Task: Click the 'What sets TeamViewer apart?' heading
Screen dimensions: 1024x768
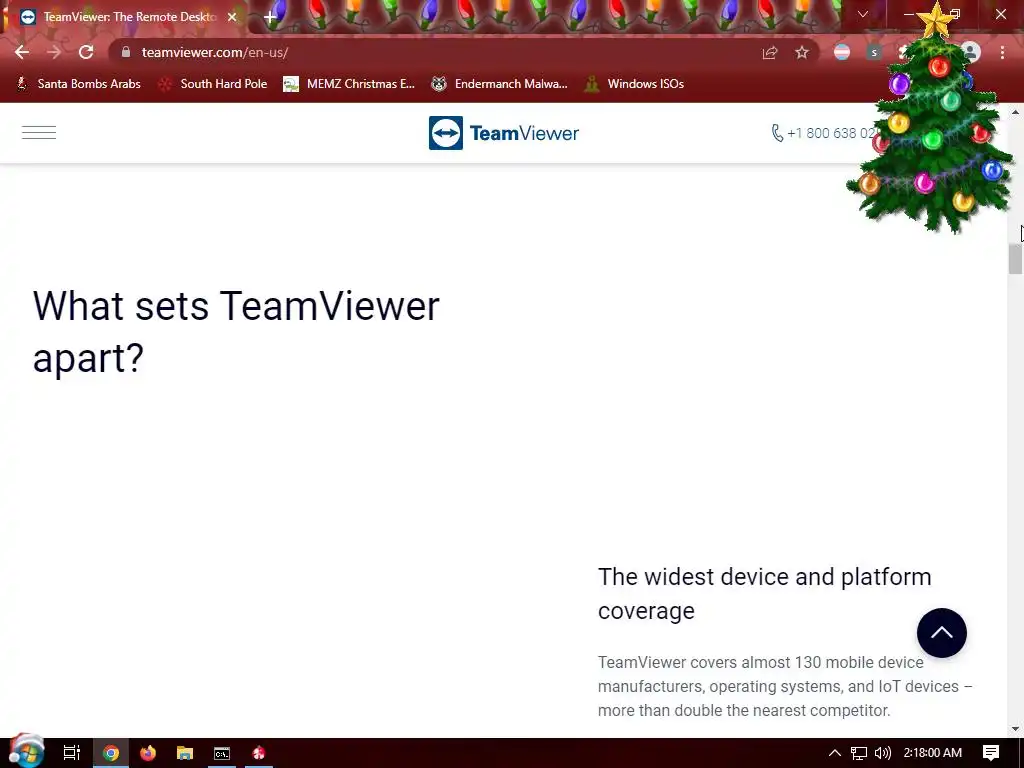Action: [236, 332]
